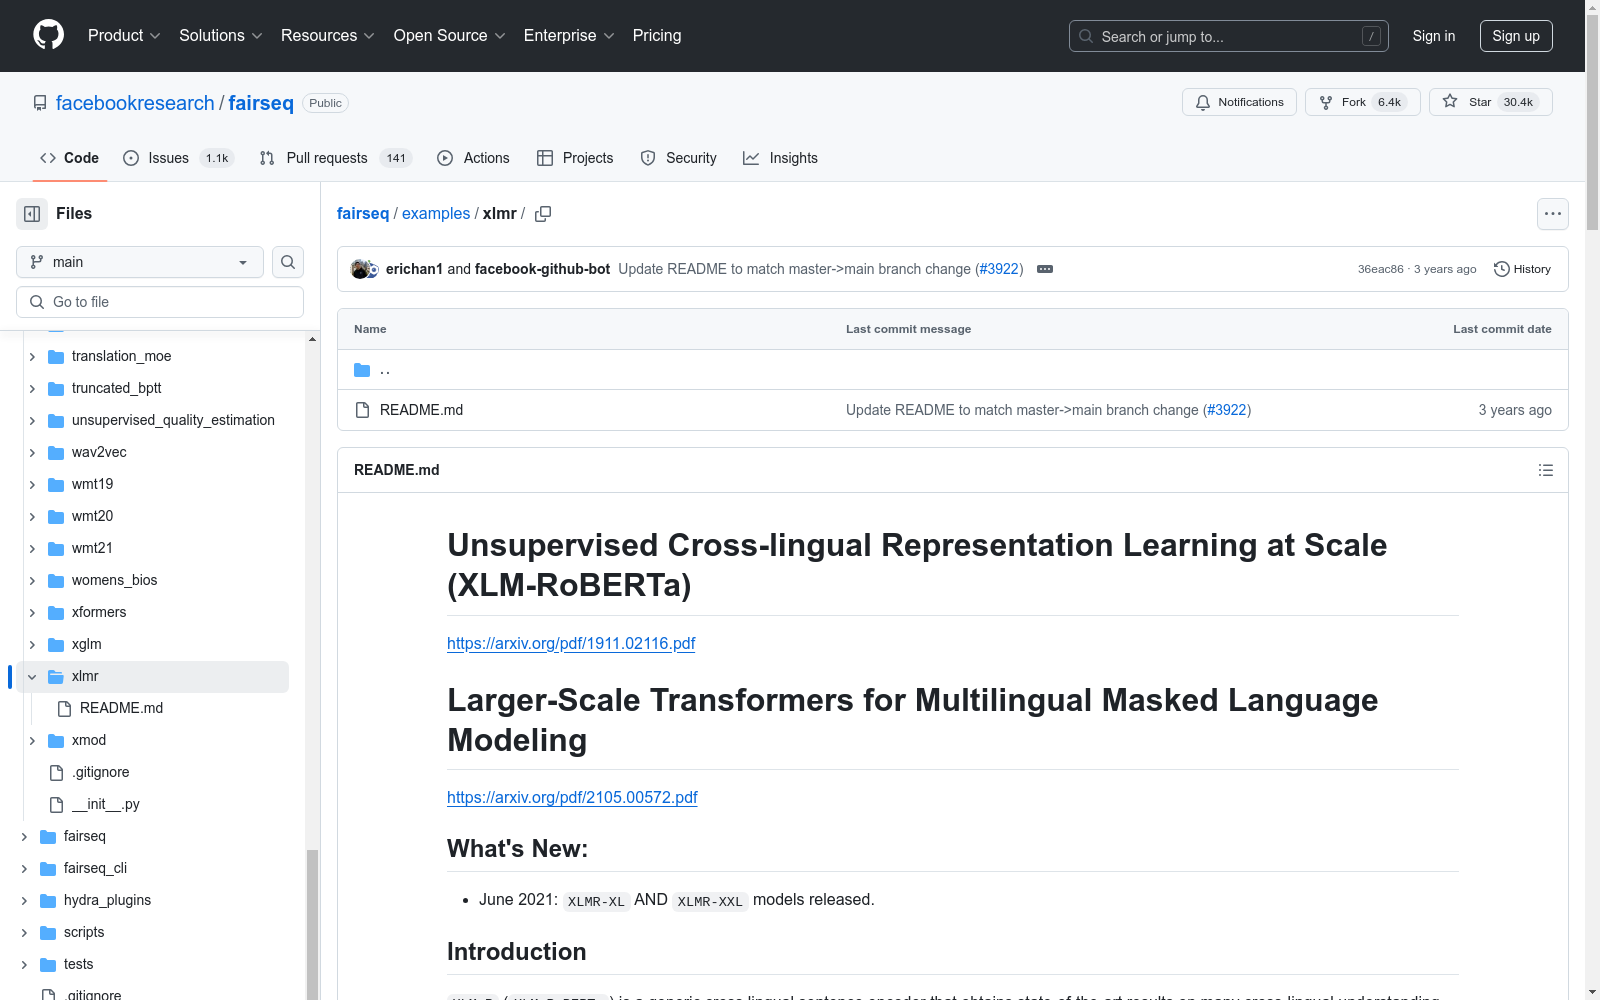Collapse the file tree side panel icon
The image size is (1600, 1000).
point(32,214)
